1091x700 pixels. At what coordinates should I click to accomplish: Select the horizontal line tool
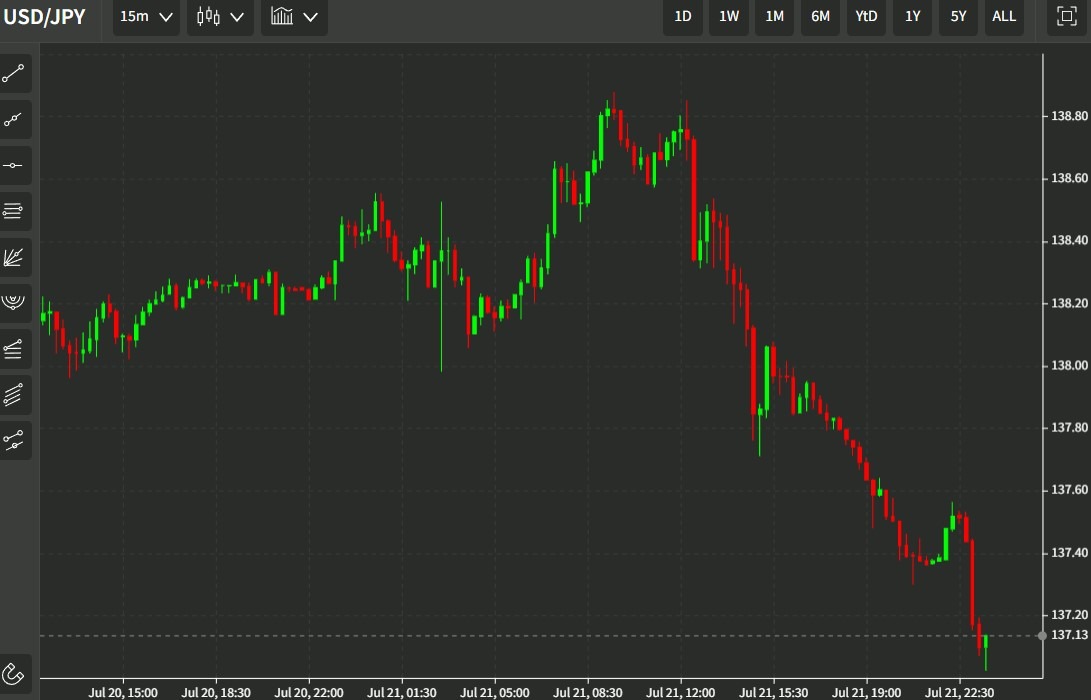coord(13,166)
